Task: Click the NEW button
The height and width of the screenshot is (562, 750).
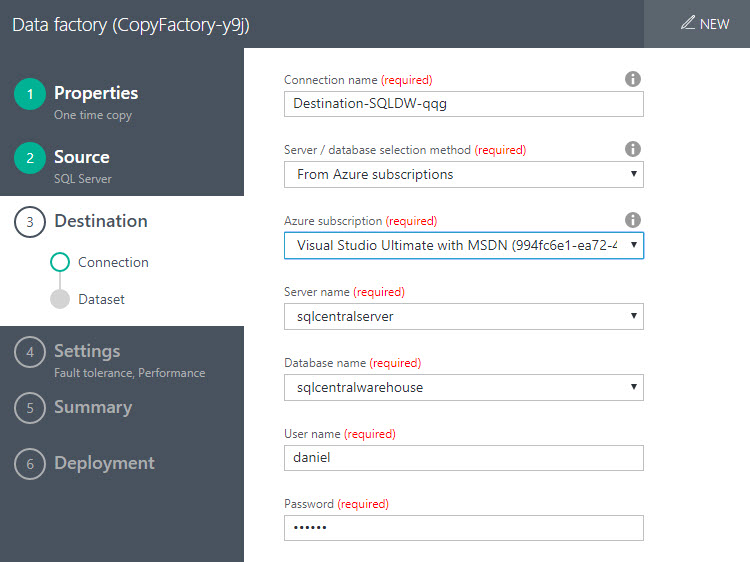Action: coord(705,23)
